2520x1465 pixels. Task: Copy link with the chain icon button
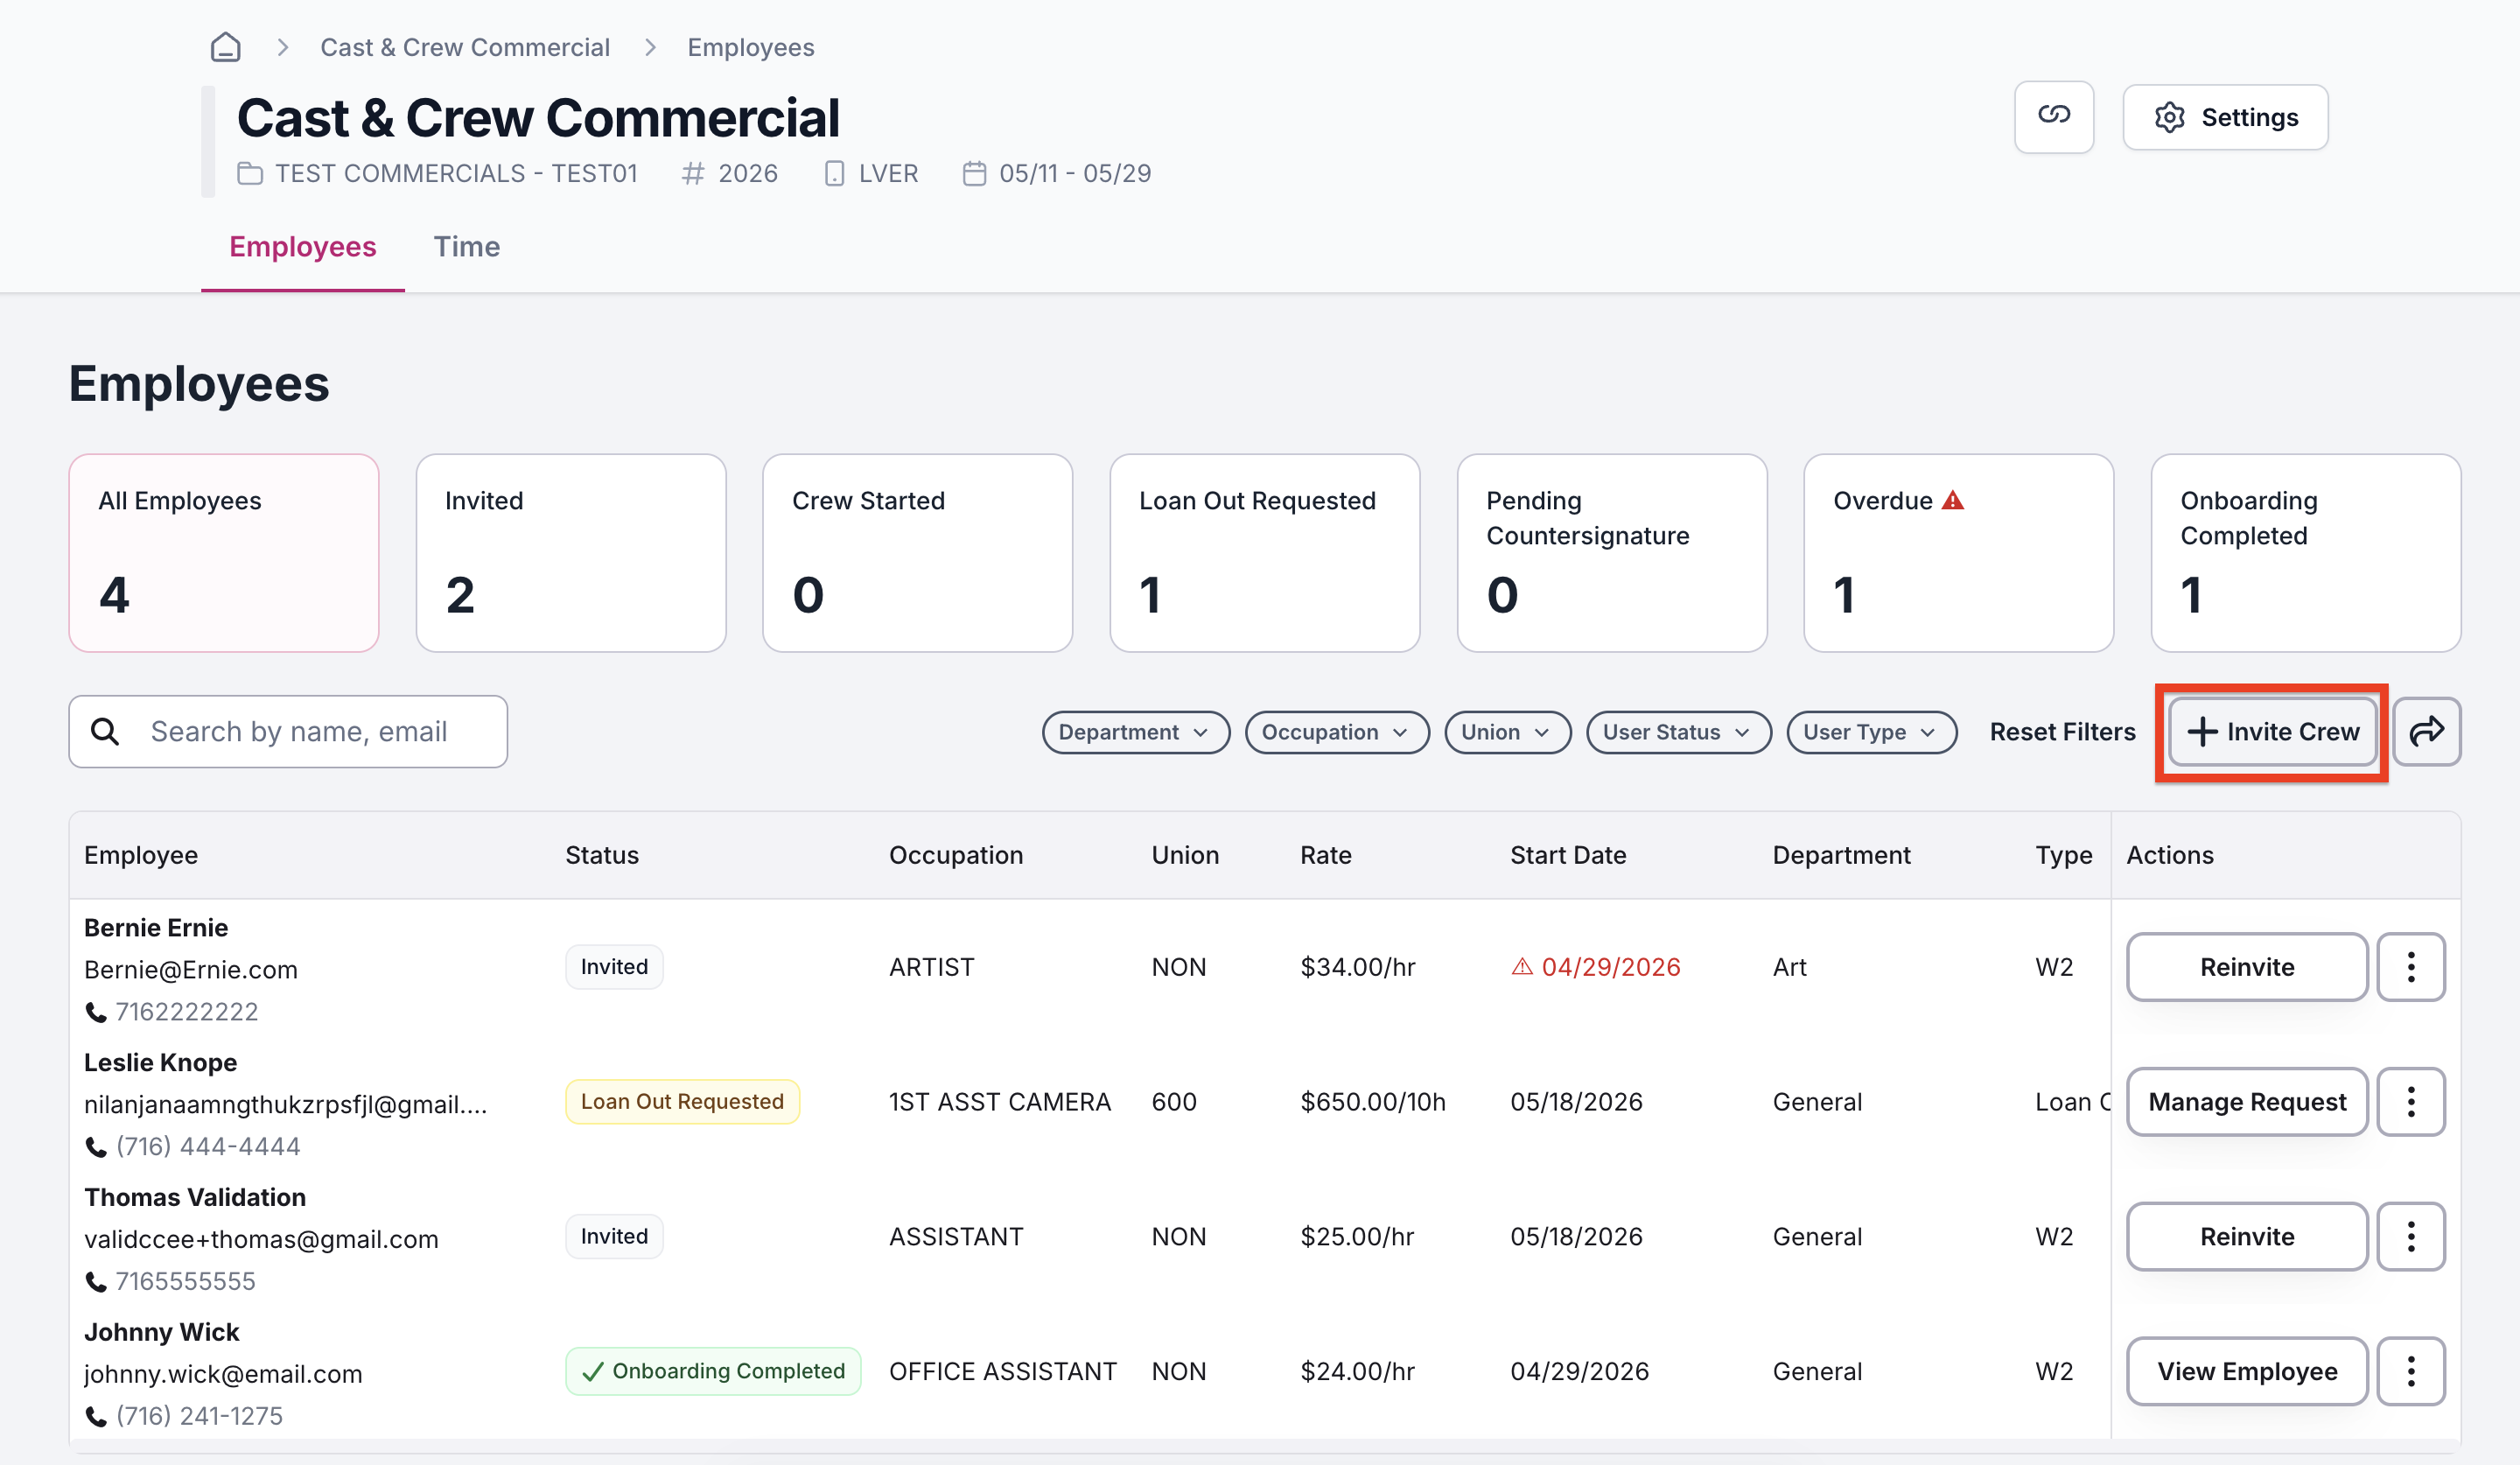point(2054,116)
